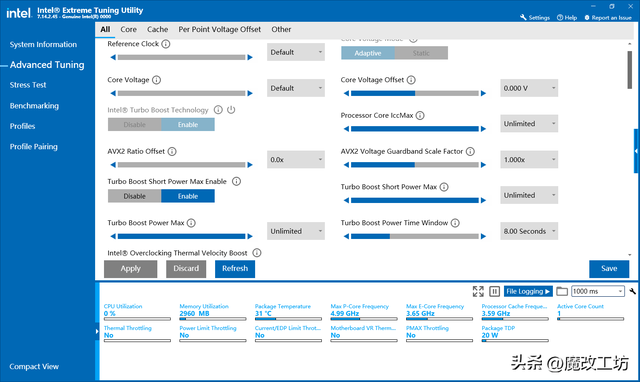Screen dimensions: 640x382
Task: Increase Turbo Boost Power Time Window right arrow
Action: 484,236
